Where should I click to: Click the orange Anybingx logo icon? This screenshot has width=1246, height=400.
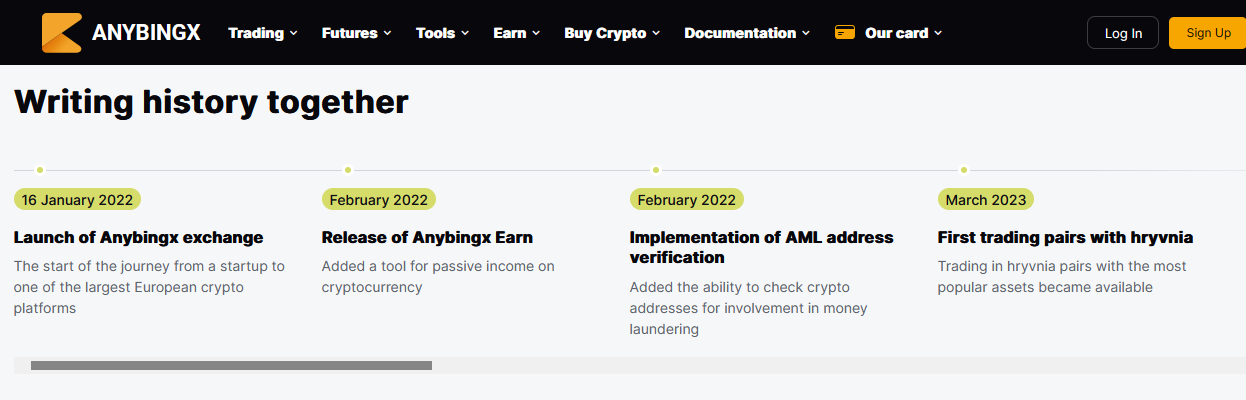pyautogui.click(x=61, y=33)
